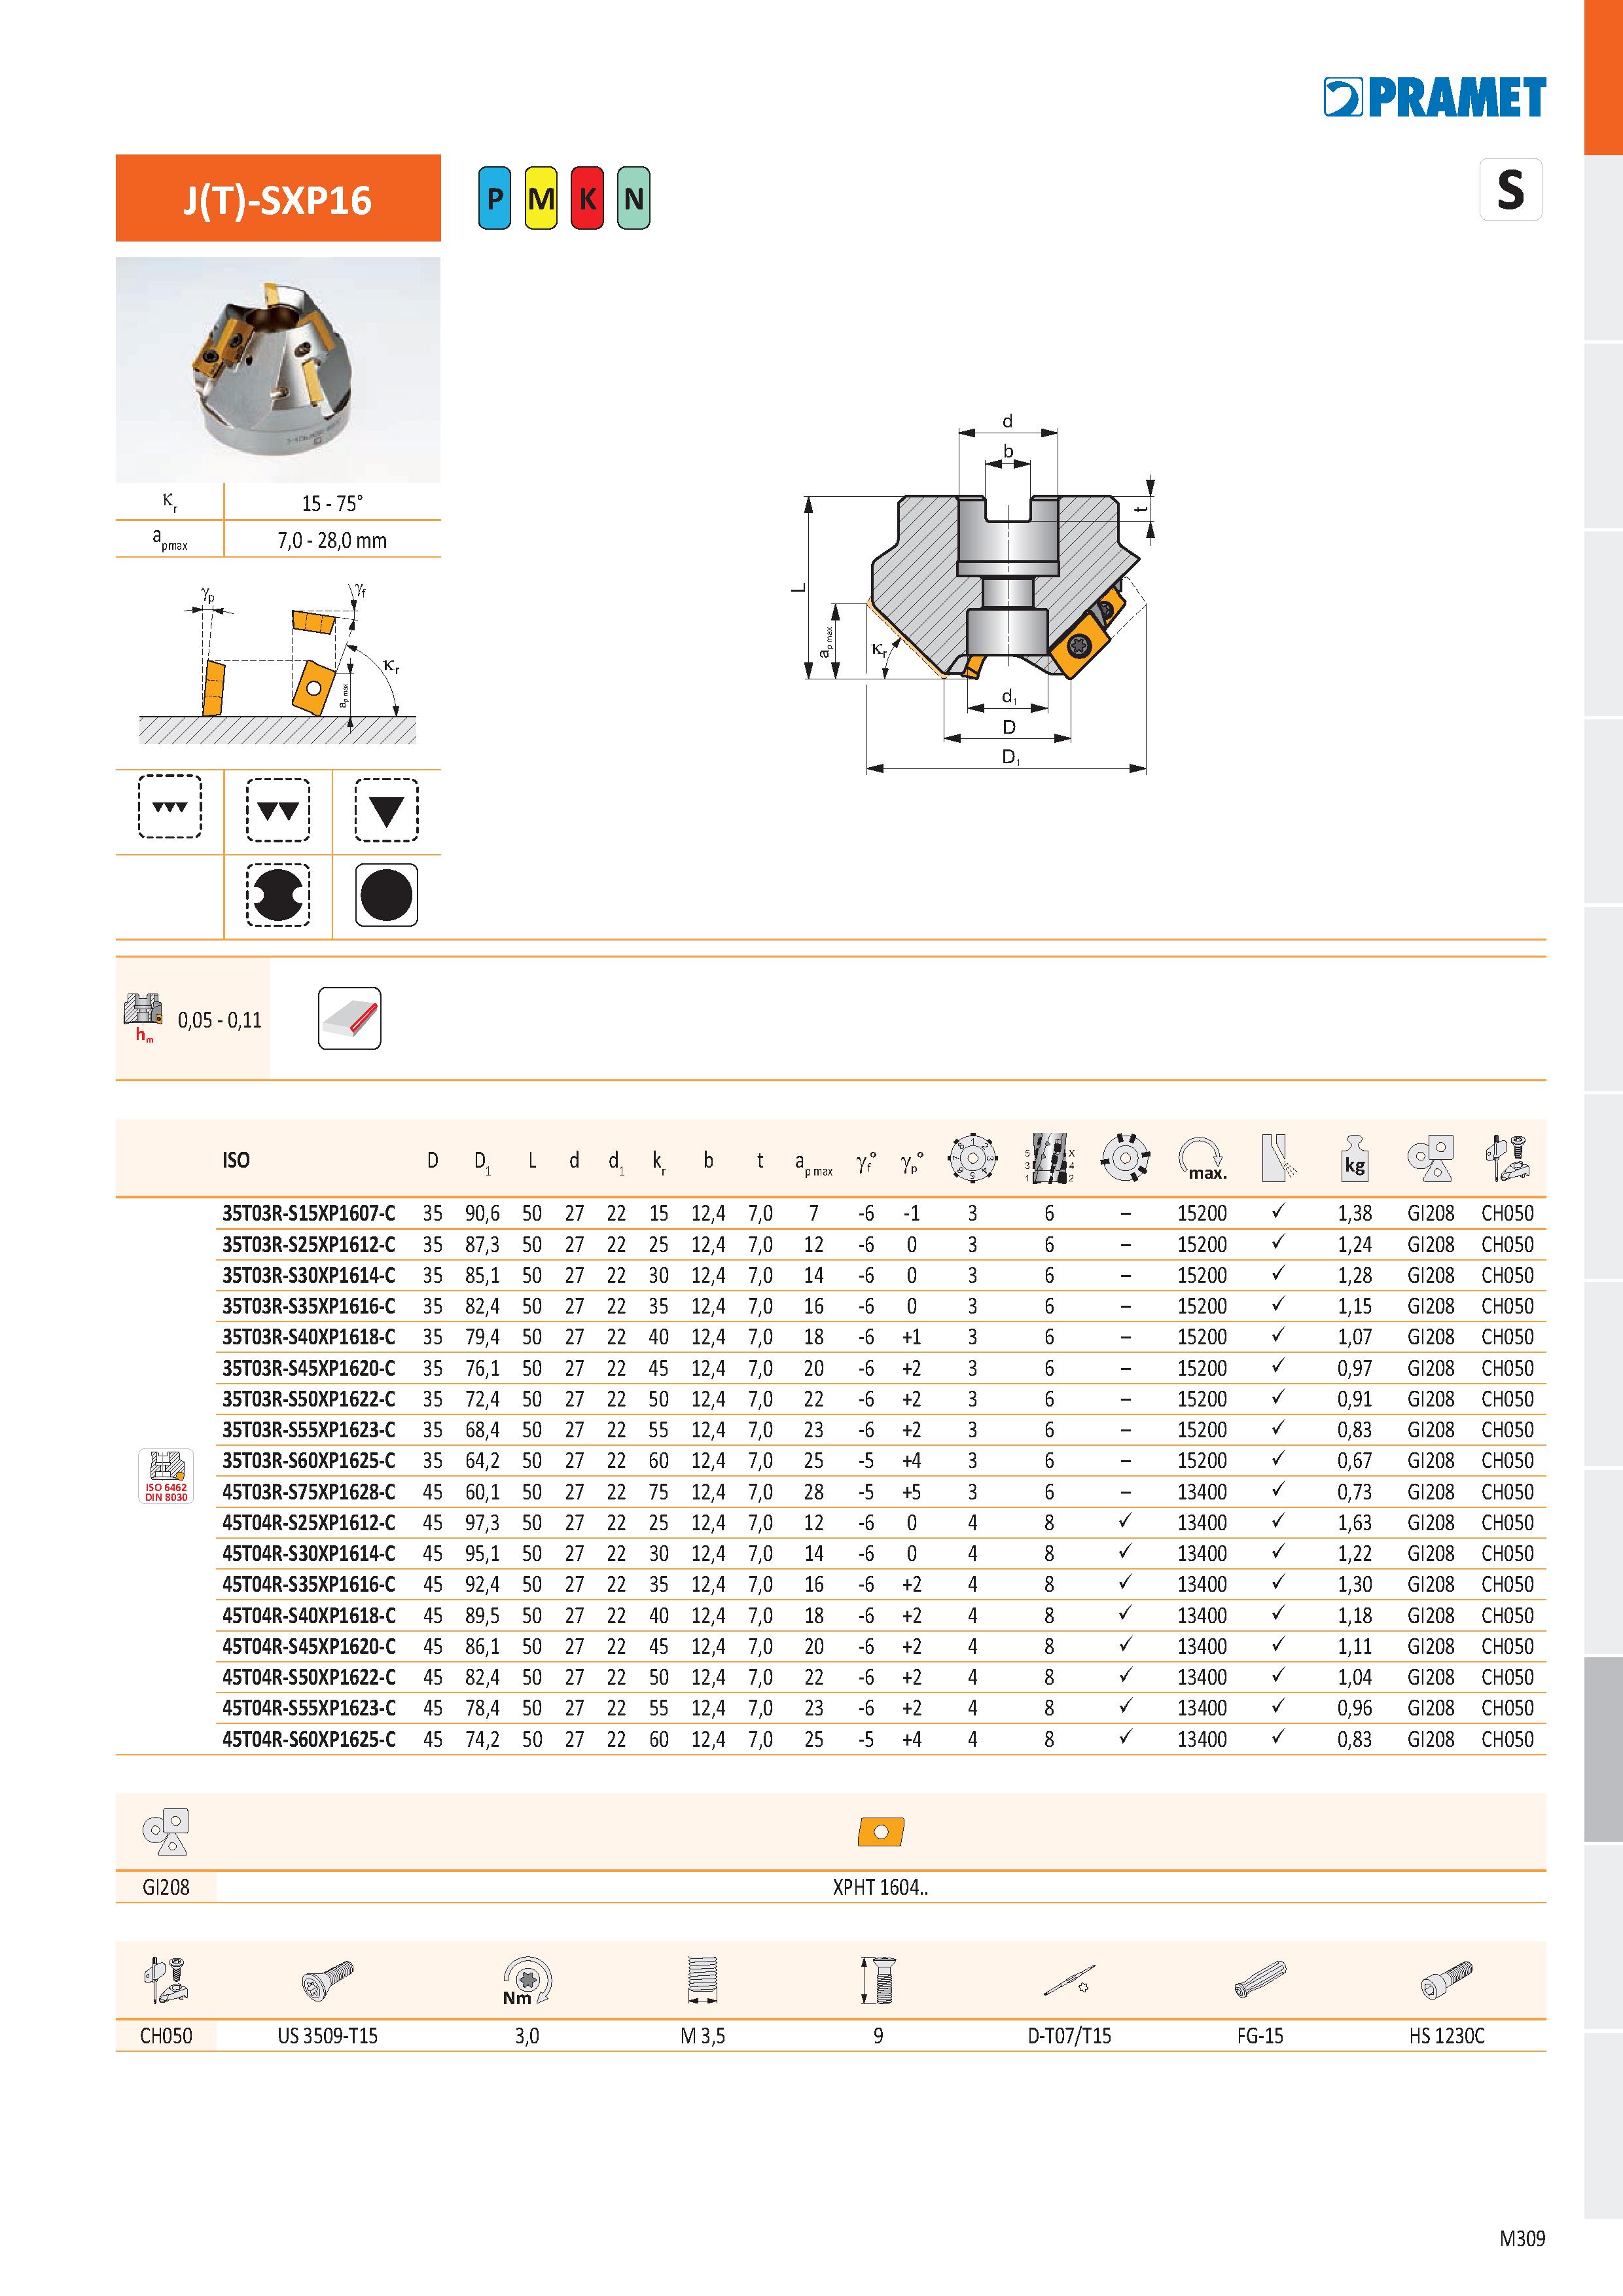Click the insert count header icon
This screenshot has height=2296, width=1623.
(1049, 1159)
